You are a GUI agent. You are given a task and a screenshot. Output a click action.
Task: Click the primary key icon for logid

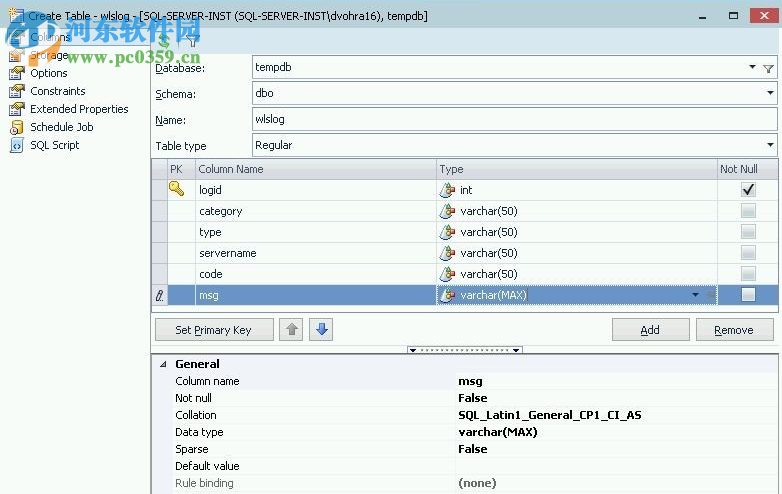[x=177, y=188]
